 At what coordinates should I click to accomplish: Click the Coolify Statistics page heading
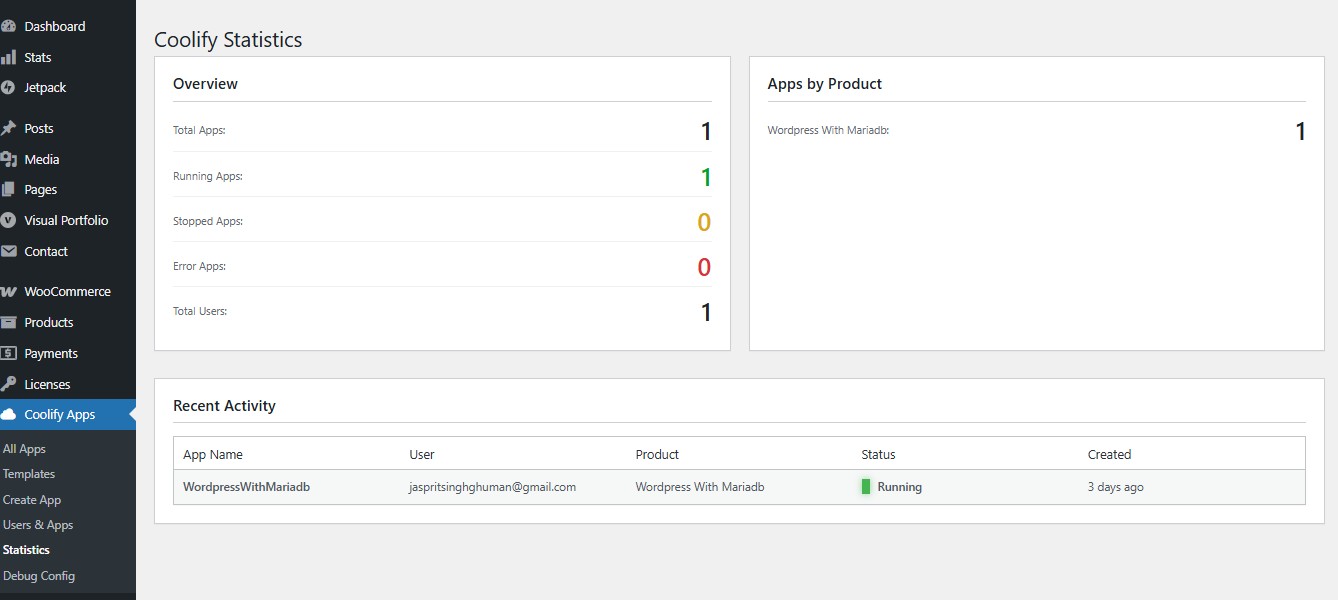(x=228, y=40)
